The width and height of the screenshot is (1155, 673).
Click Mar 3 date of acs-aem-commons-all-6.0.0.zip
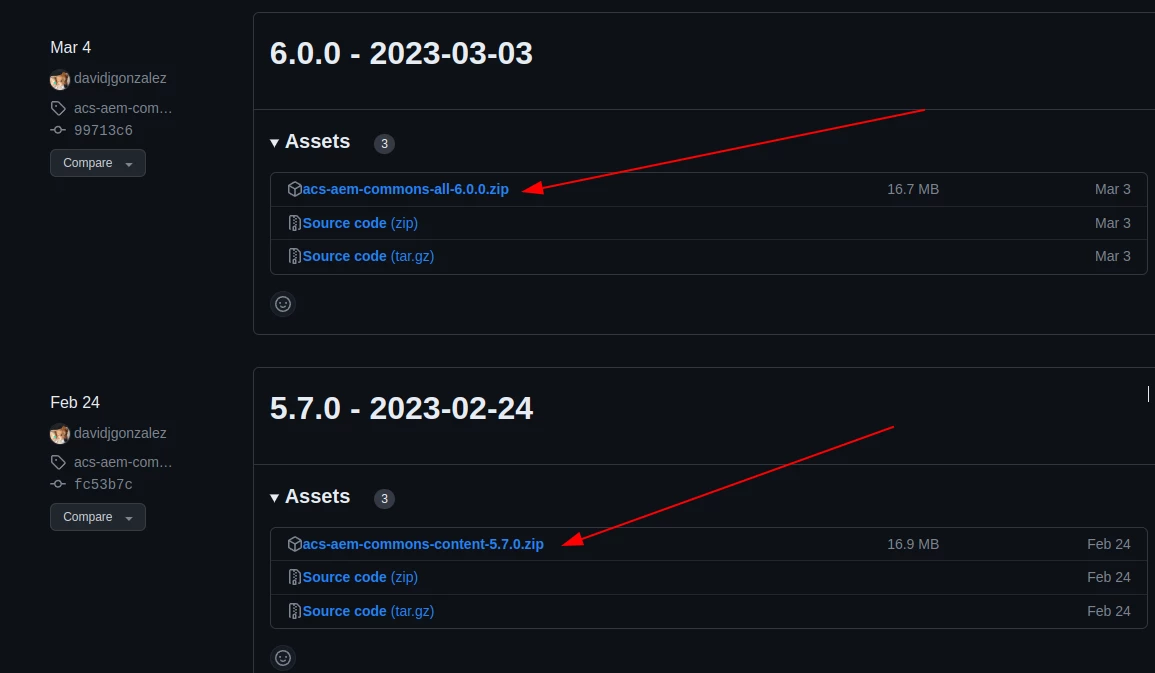1113,189
